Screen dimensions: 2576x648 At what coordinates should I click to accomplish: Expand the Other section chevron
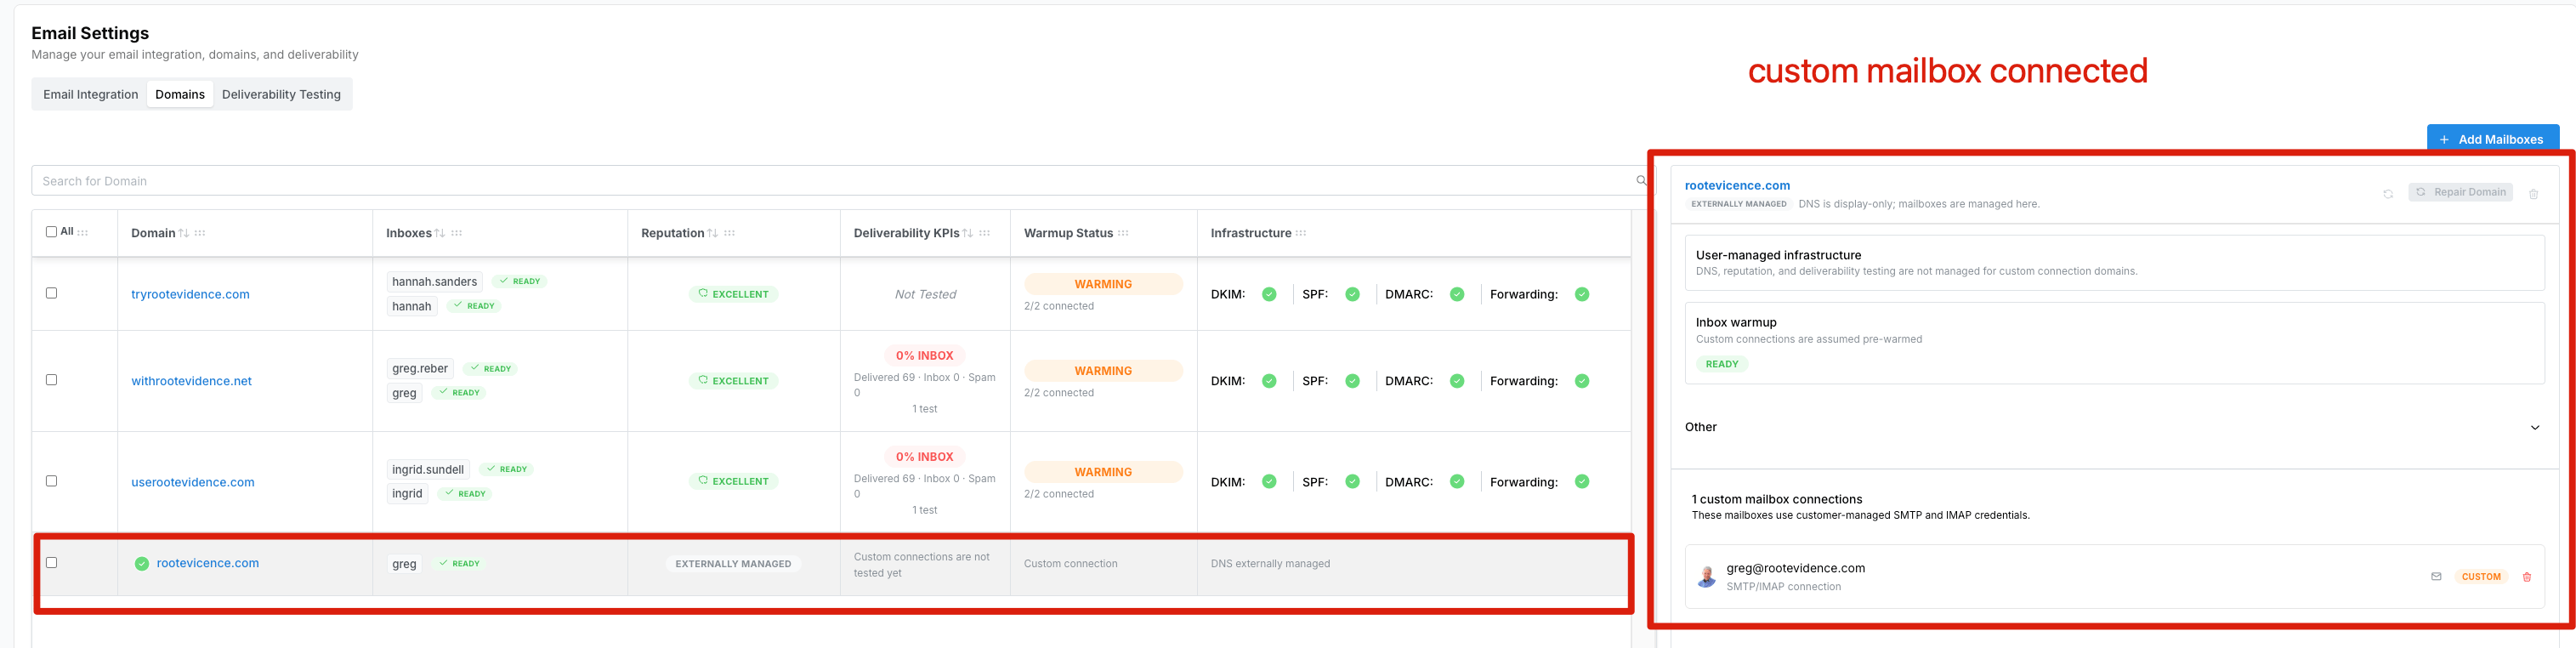pyautogui.click(x=2535, y=428)
